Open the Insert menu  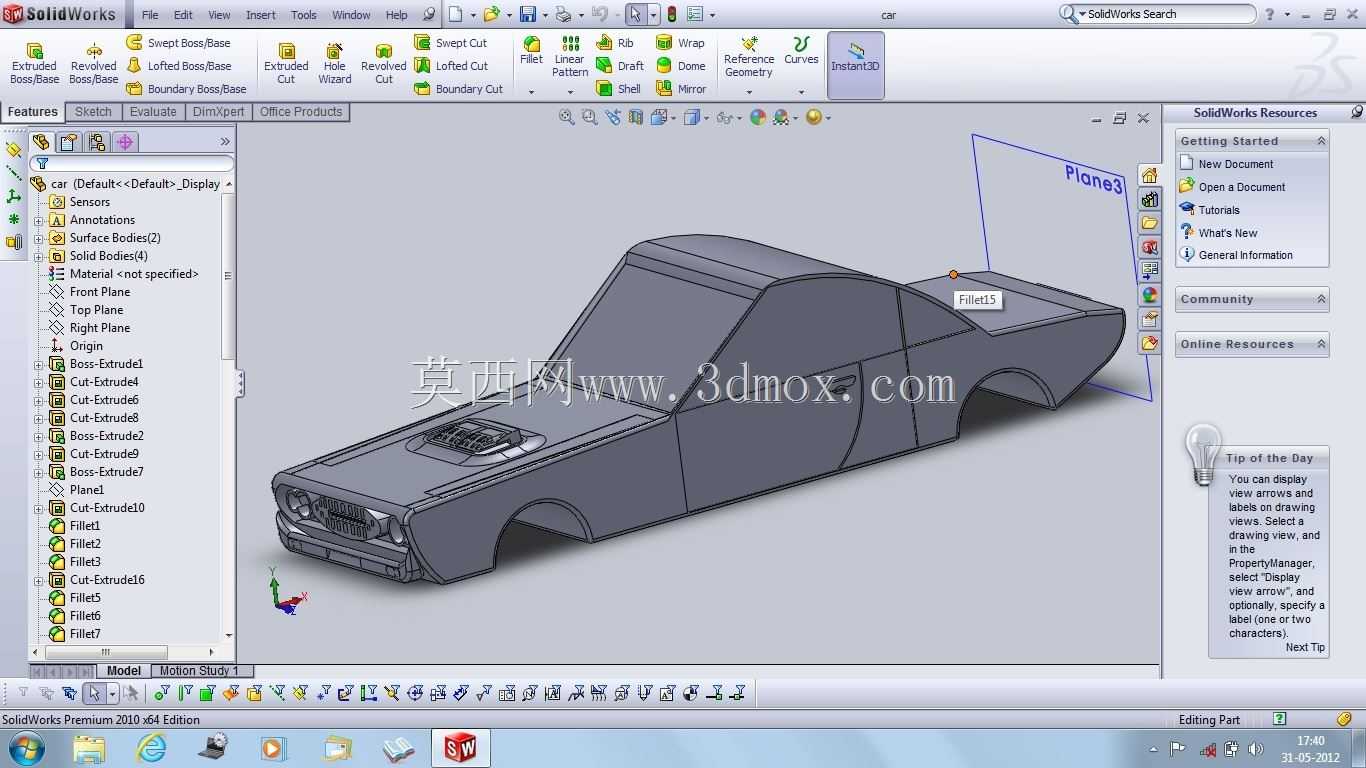(x=261, y=15)
